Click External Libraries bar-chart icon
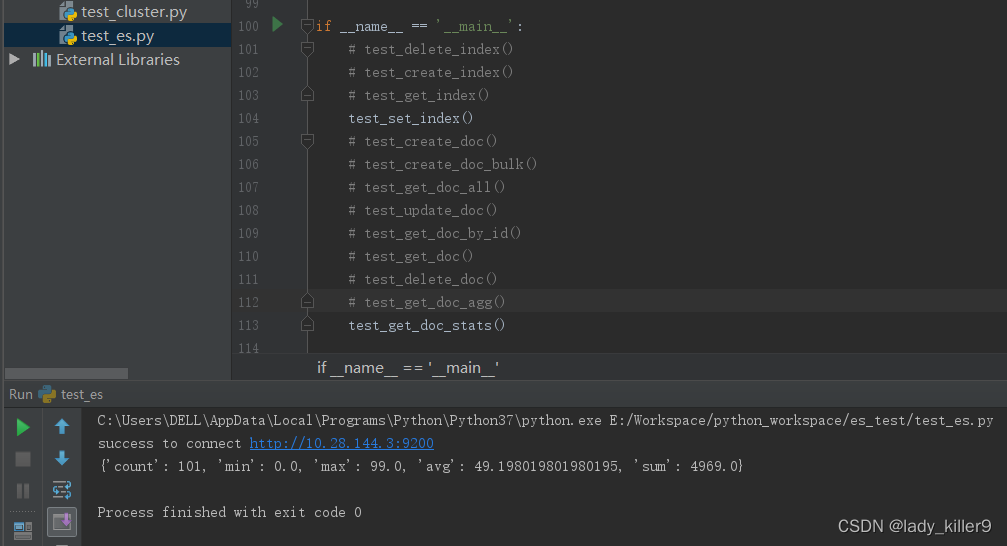 42,59
